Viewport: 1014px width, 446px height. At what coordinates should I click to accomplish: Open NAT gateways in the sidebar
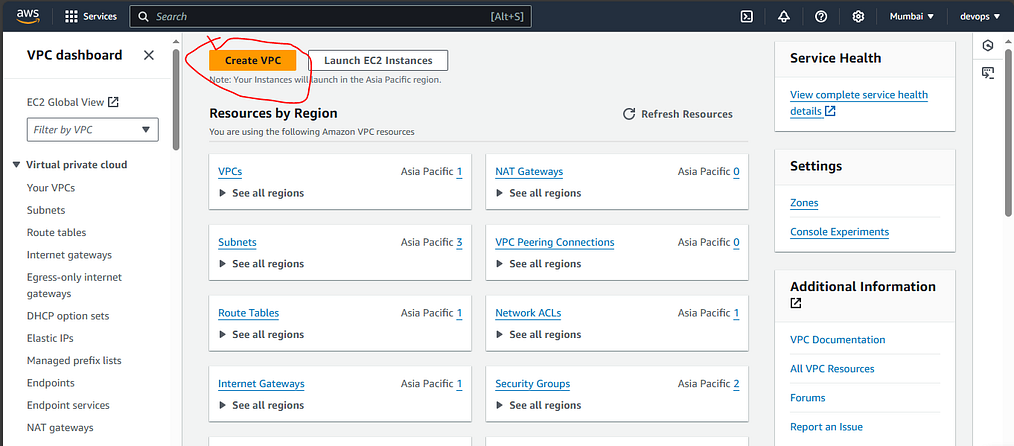tap(60, 427)
